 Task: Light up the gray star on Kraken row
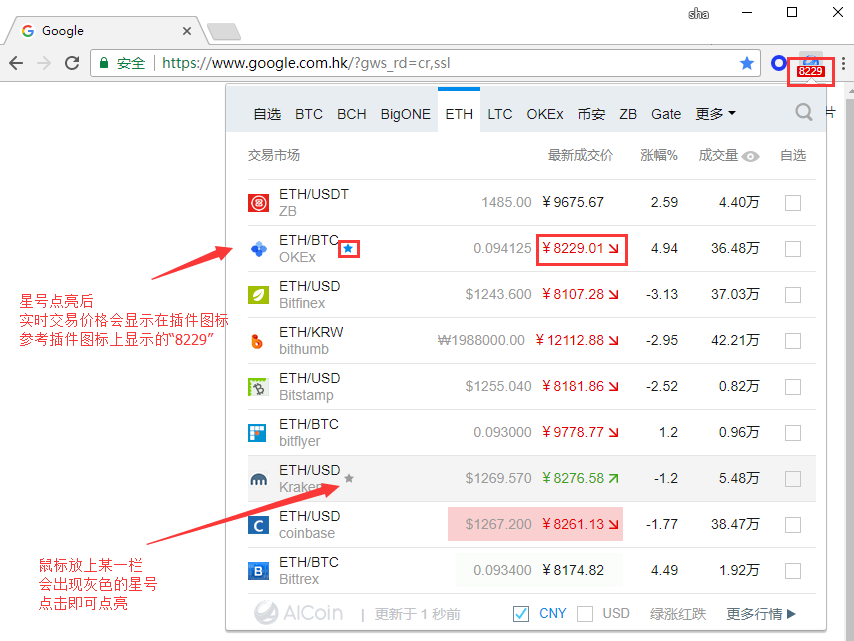tap(349, 478)
